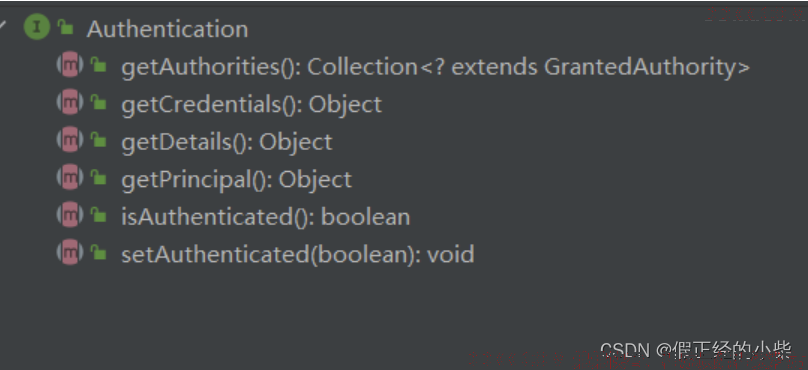
Task: Select the getCredentials(): Object entry
Action: click(x=251, y=105)
